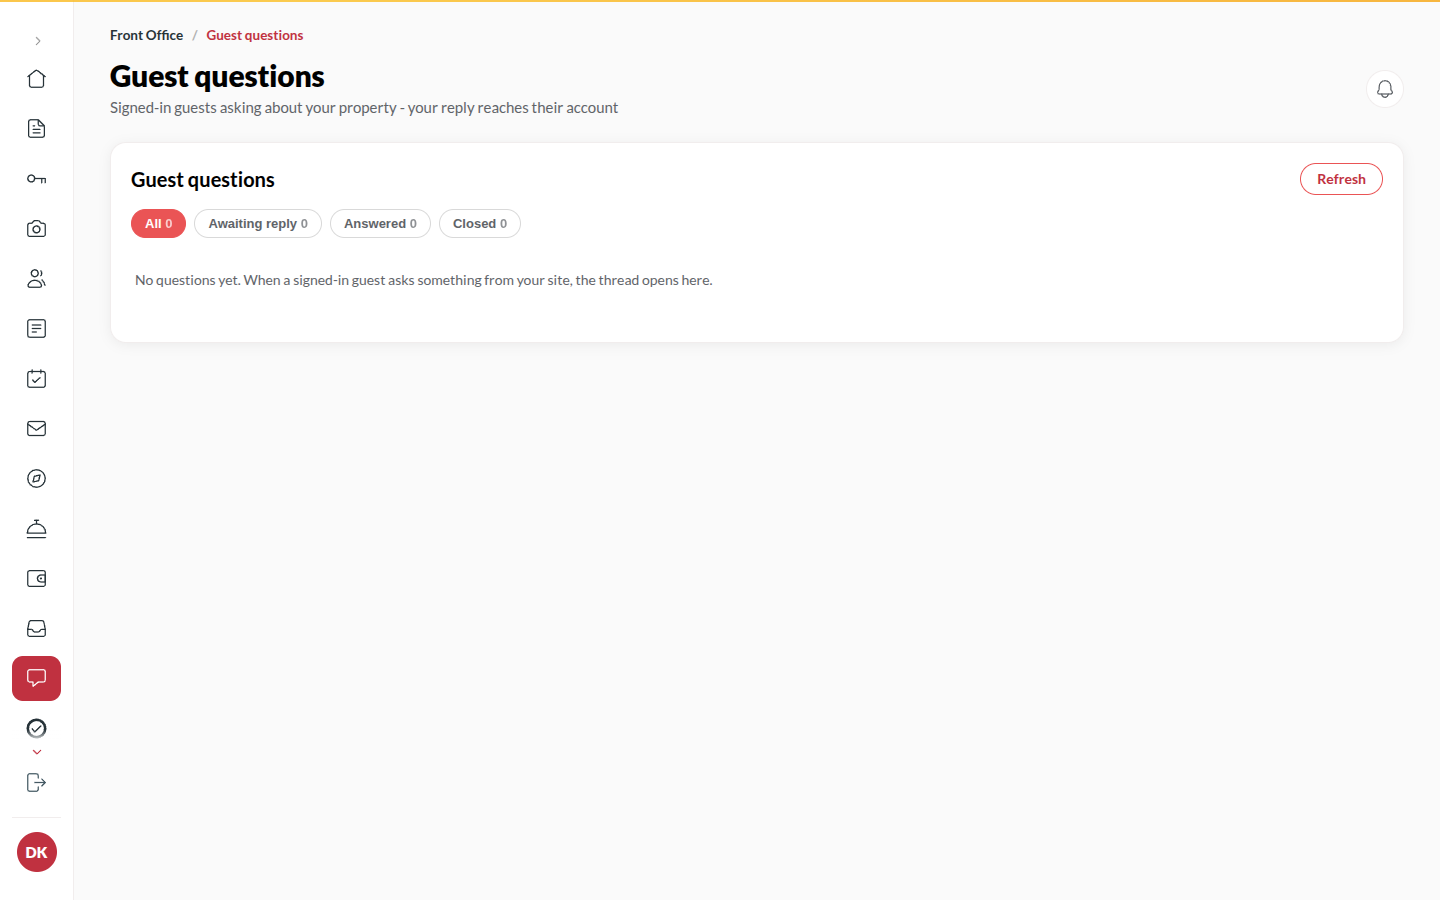This screenshot has height=900, width=1440.
Task: Click the 'No questions yet' message
Action: point(424,281)
